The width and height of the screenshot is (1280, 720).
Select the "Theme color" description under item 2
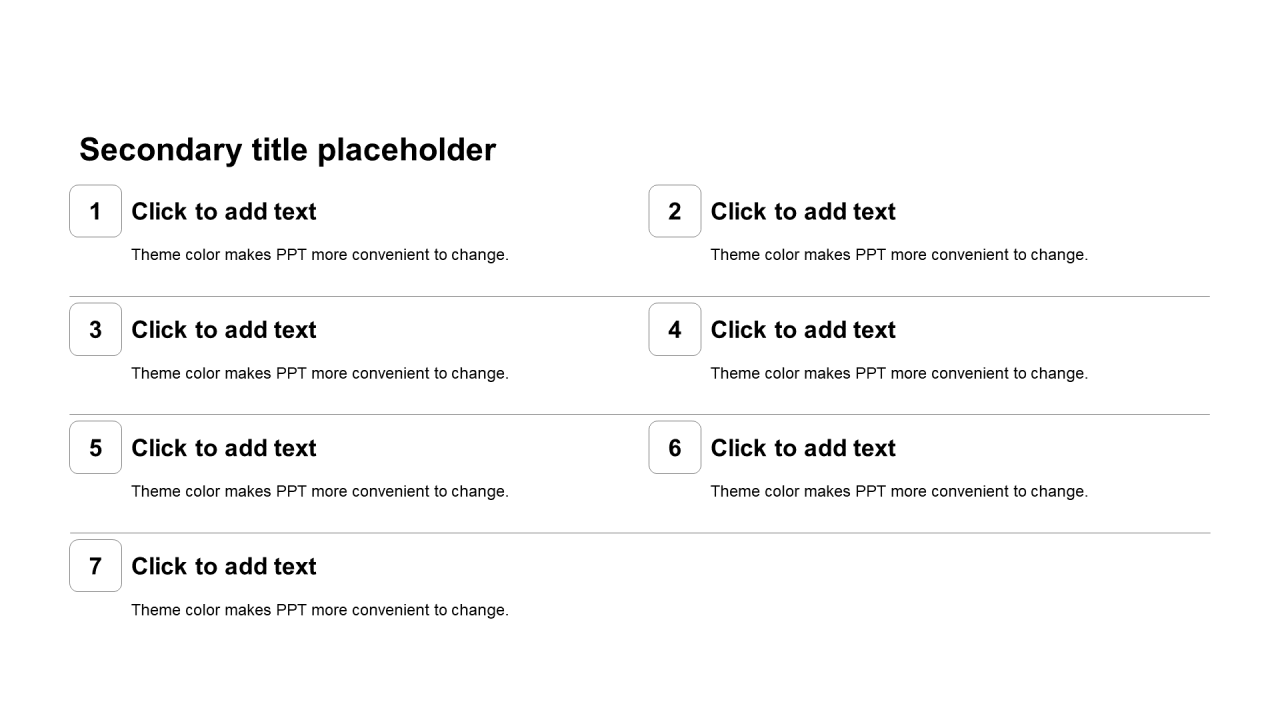coord(899,255)
